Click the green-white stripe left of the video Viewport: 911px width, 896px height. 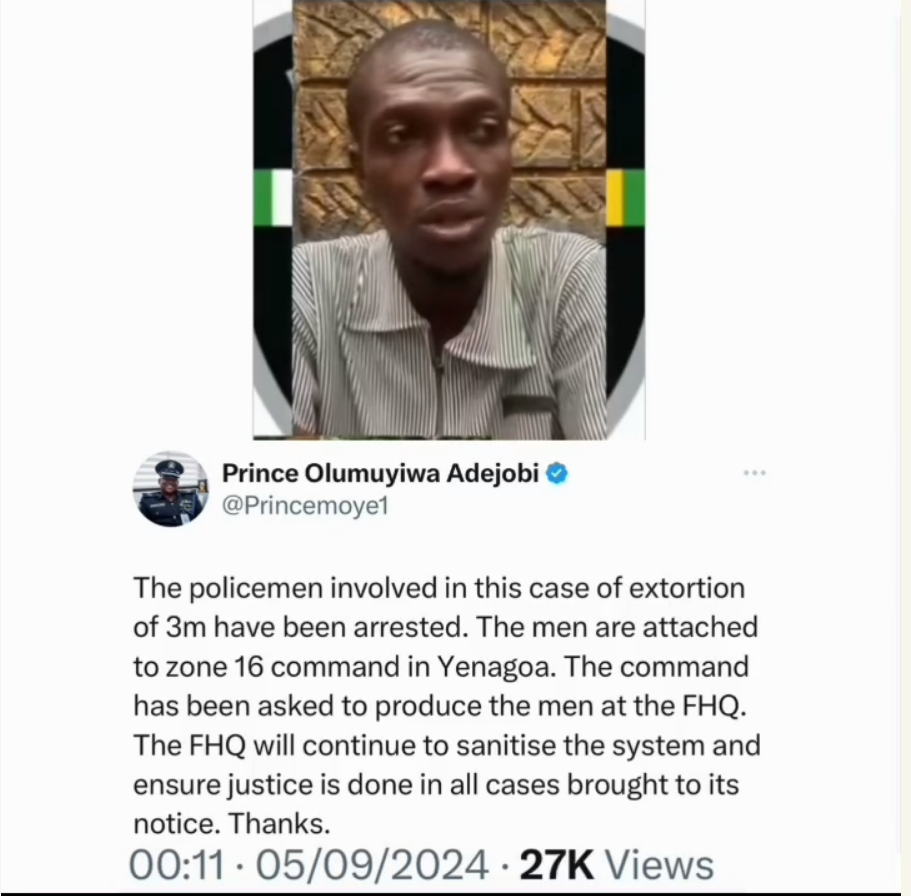point(273,198)
